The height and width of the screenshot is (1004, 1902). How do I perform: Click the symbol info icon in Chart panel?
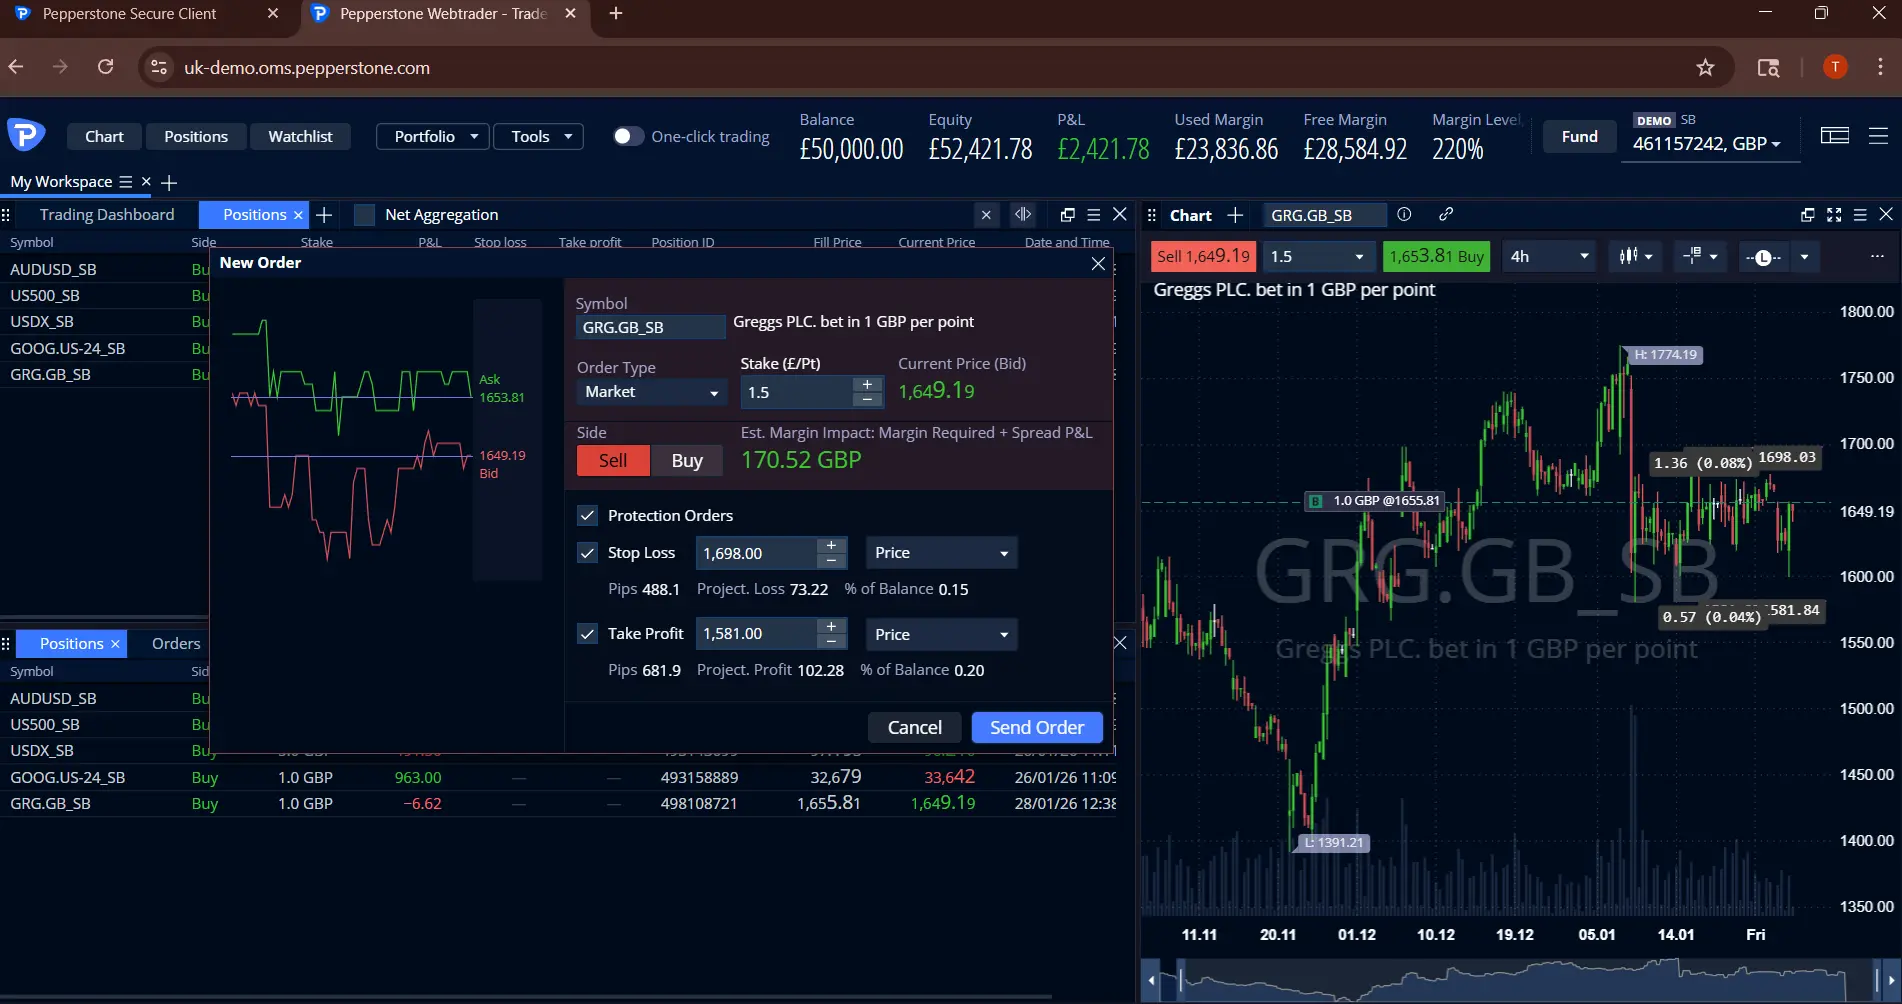[1404, 215]
